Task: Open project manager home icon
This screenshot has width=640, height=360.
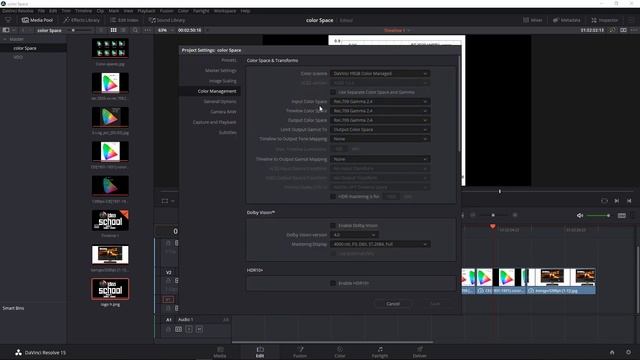Action: coord(612,352)
